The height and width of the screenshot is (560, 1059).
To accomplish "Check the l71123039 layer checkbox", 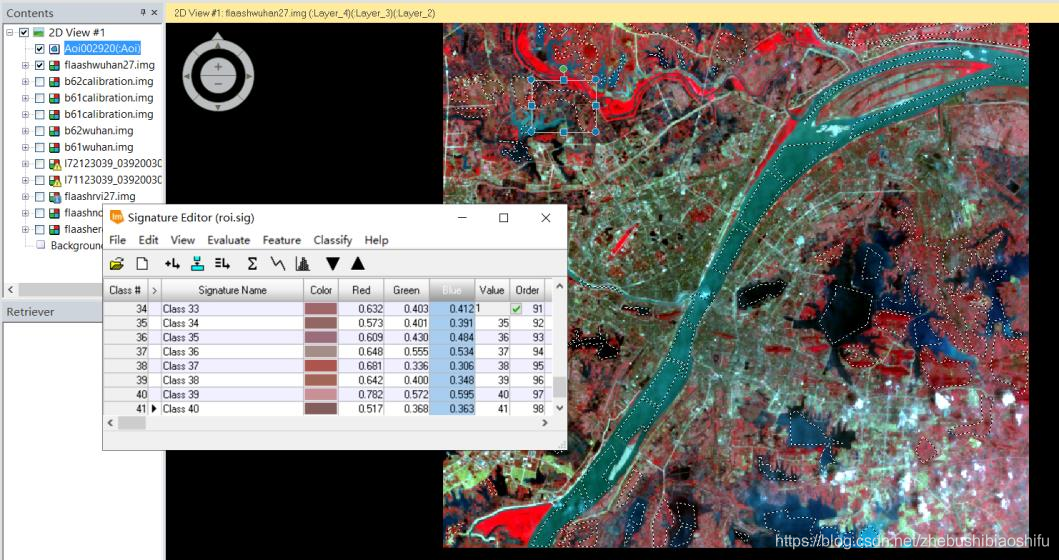I will pyautogui.click(x=39, y=180).
